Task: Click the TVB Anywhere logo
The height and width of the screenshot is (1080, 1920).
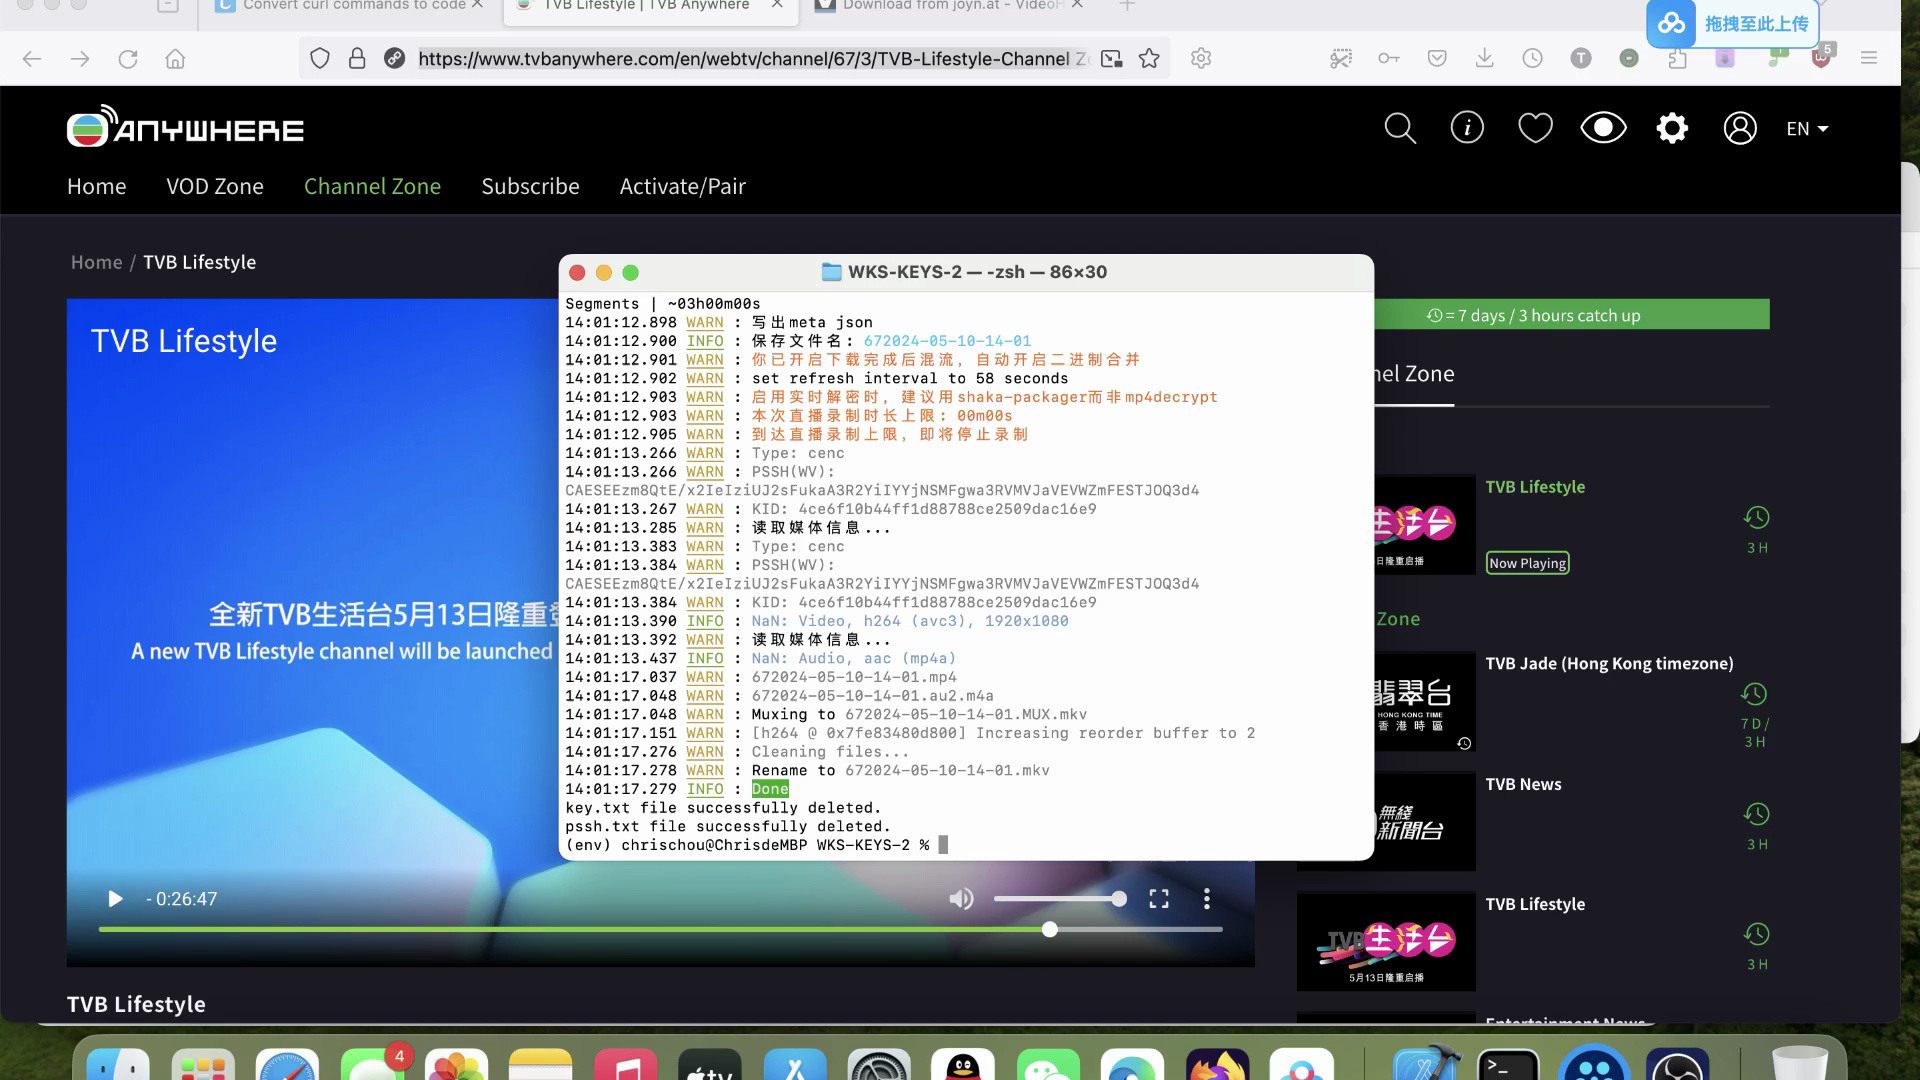Action: coord(185,127)
